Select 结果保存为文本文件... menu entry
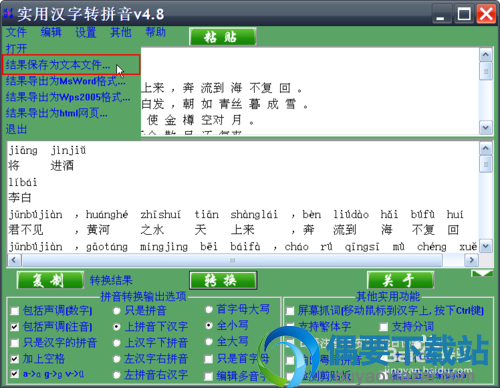 point(71,65)
